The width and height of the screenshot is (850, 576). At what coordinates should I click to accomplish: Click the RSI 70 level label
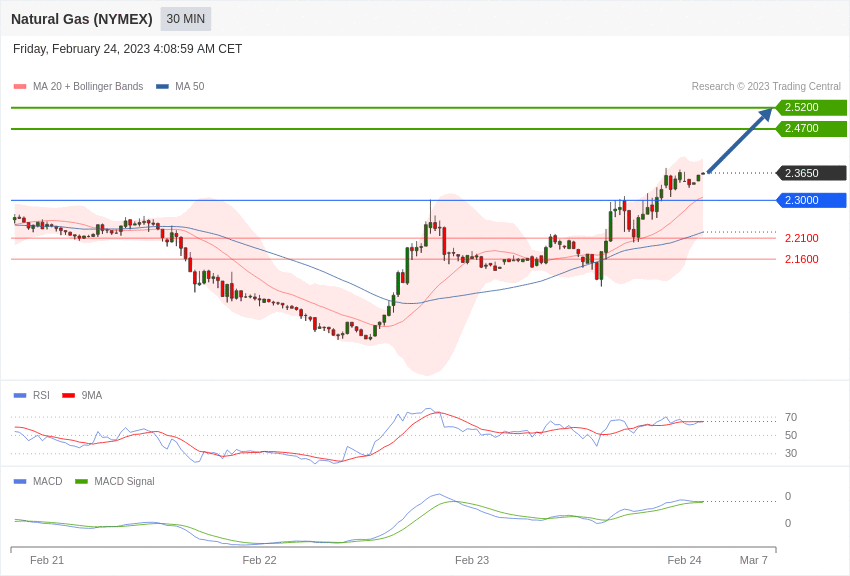coord(791,417)
